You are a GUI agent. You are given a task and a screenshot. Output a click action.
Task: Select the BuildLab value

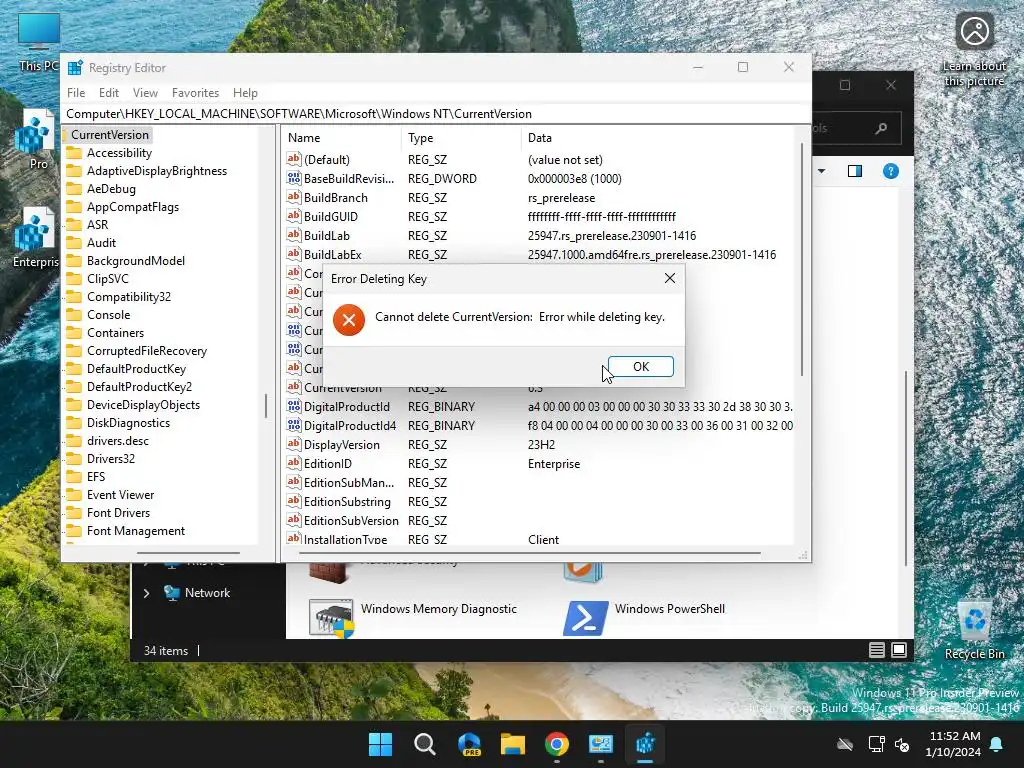point(327,235)
